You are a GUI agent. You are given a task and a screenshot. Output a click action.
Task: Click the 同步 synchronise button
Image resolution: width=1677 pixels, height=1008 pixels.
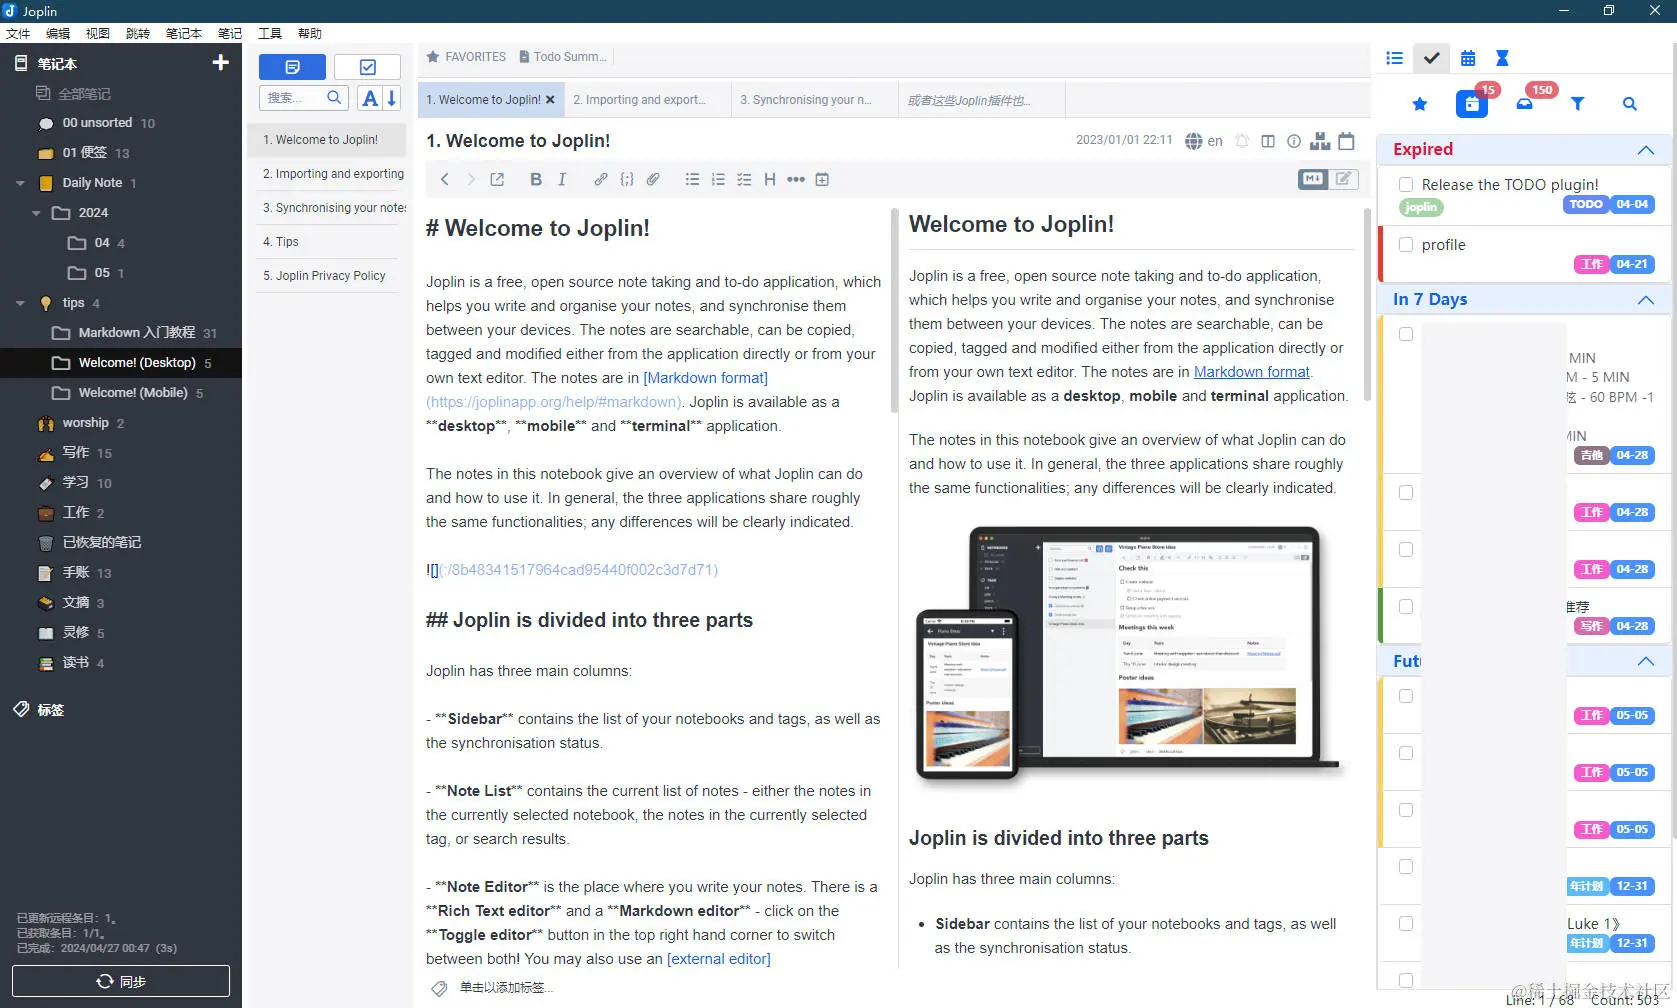coord(121,981)
